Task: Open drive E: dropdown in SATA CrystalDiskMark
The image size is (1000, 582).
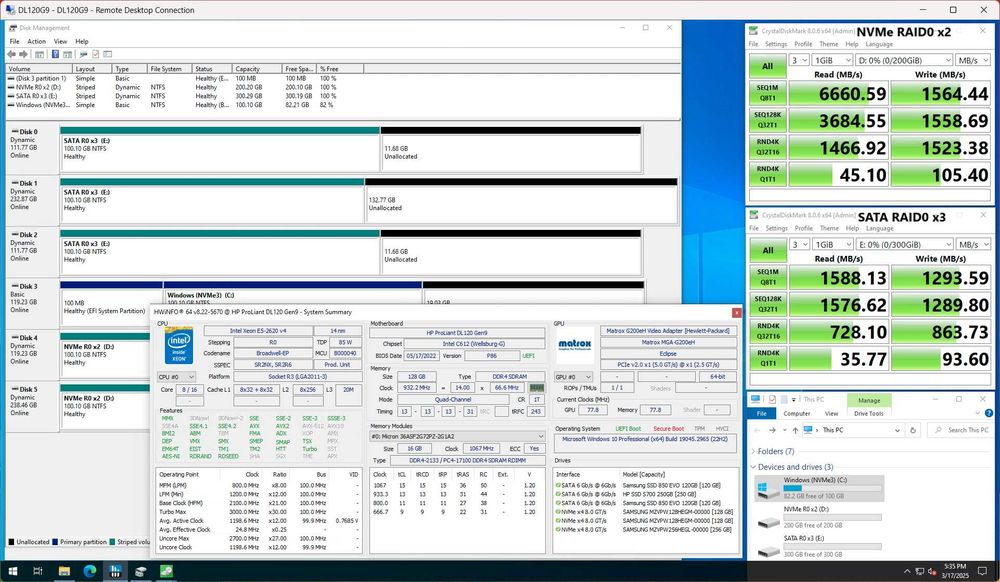Action: (904, 244)
